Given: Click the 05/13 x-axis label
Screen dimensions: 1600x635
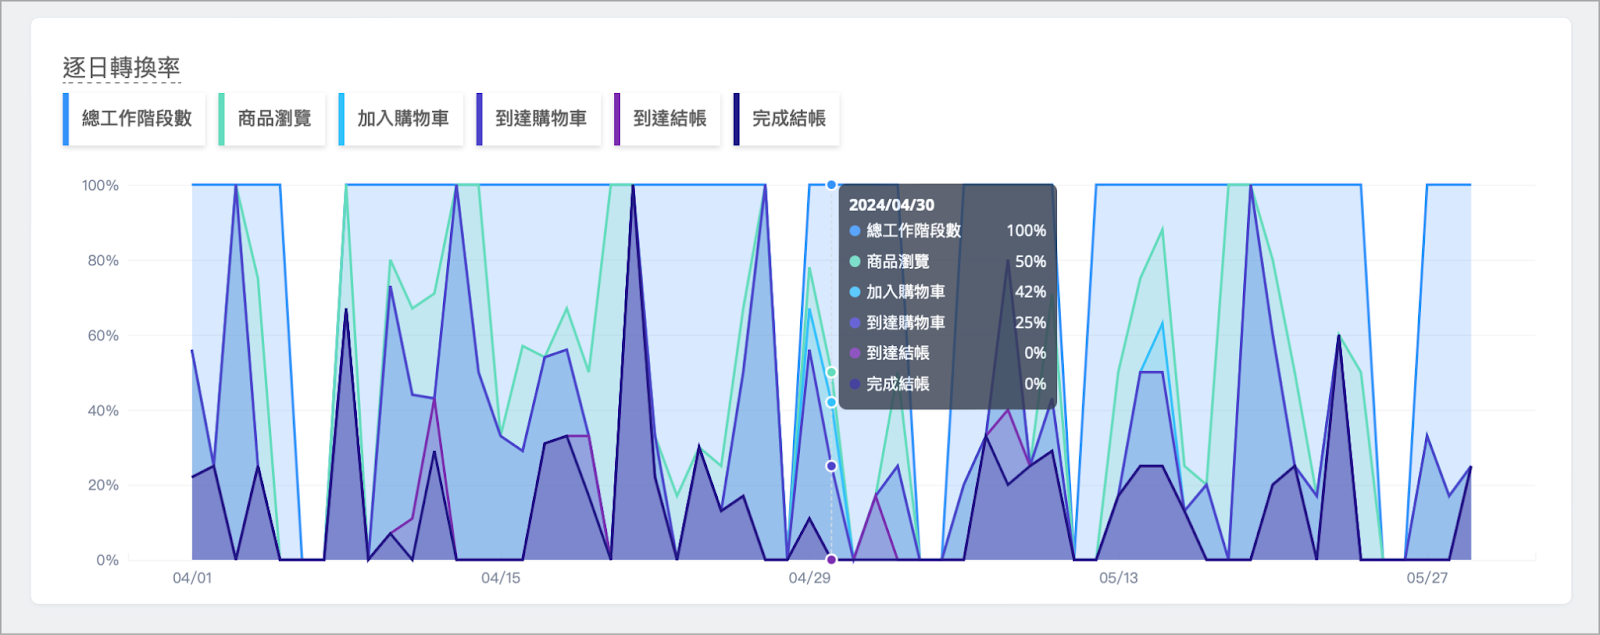Looking at the screenshot, I should (1118, 578).
